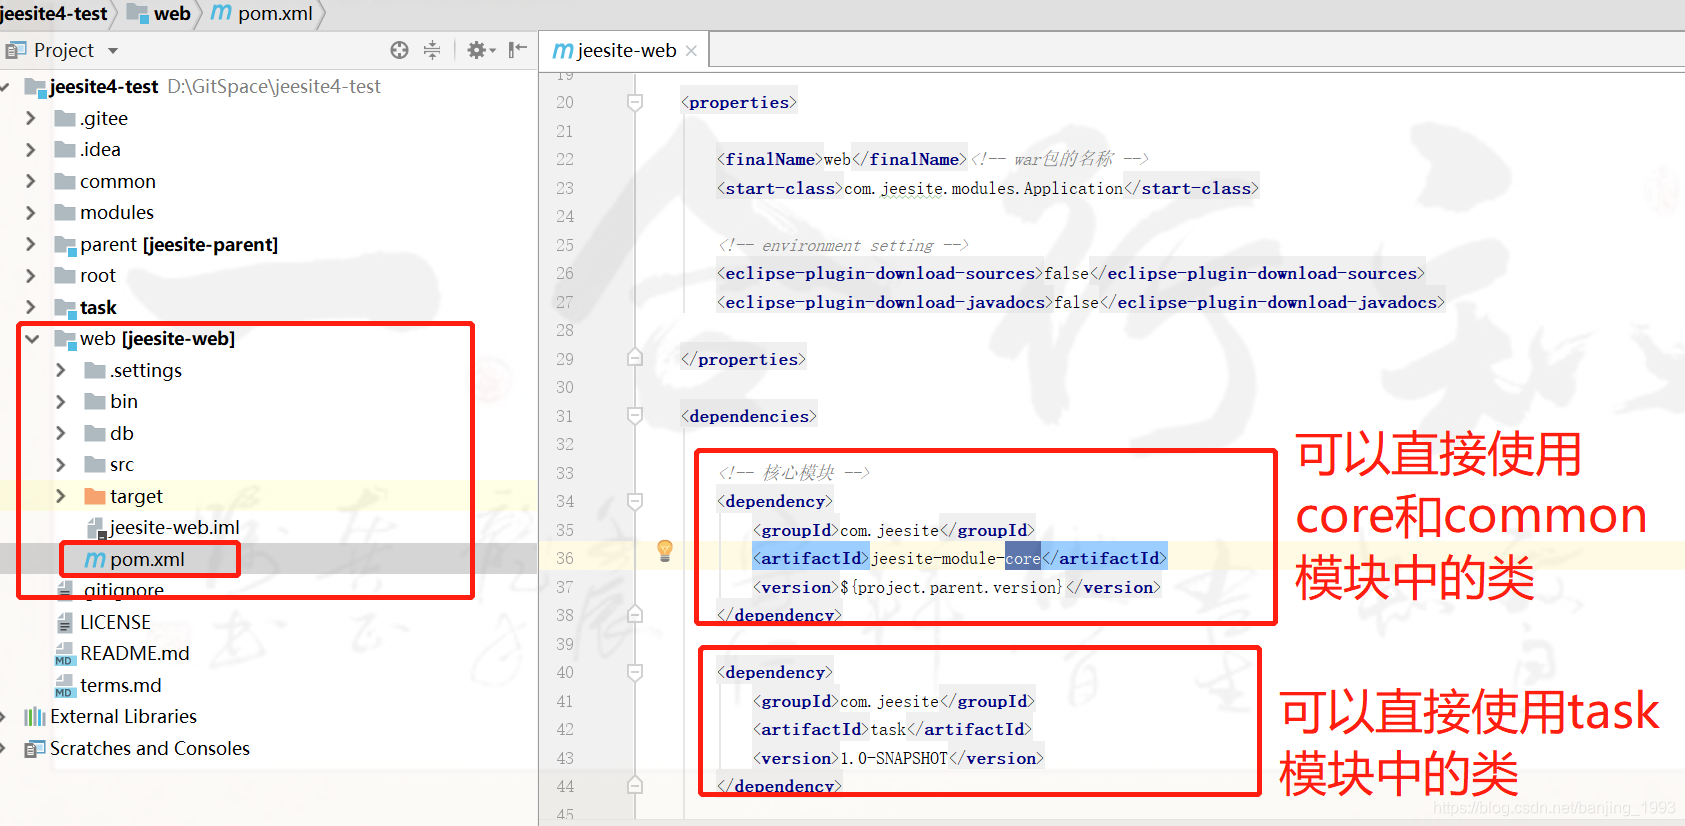Close the jeesite-web editor tab

pyautogui.click(x=691, y=51)
